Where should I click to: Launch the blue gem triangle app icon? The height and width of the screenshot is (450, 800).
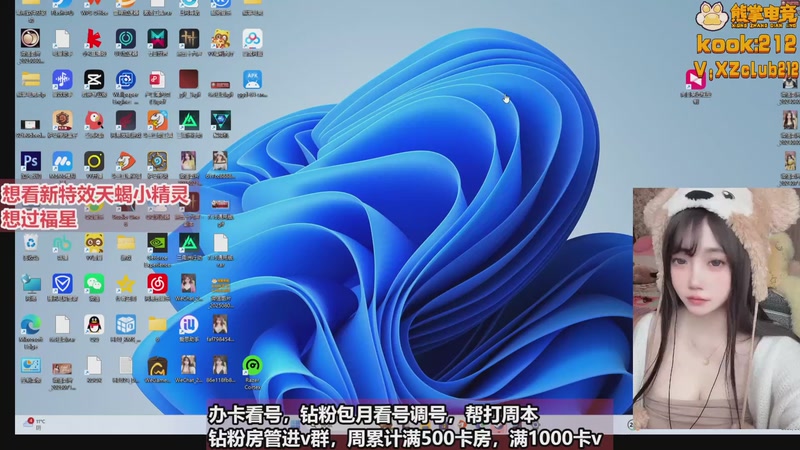tap(220, 121)
